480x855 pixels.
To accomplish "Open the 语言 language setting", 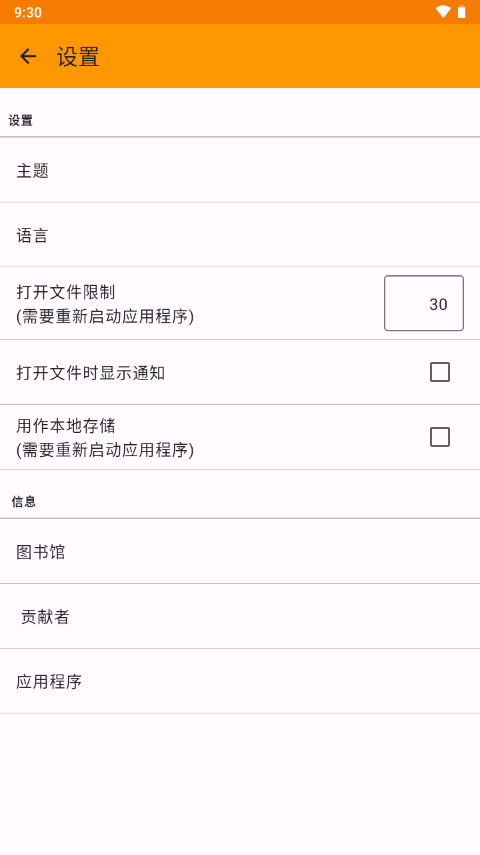I will coord(240,235).
